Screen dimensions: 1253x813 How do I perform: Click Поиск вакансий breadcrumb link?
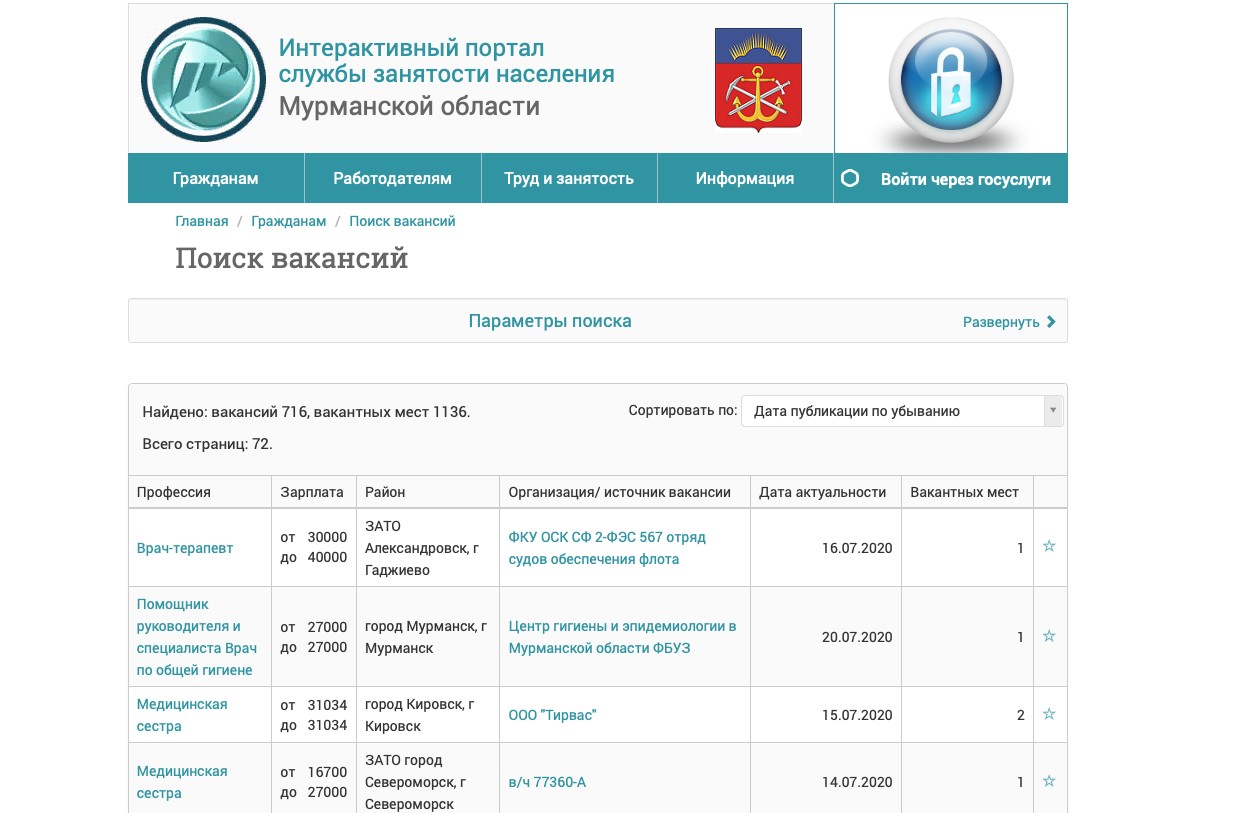click(x=402, y=221)
